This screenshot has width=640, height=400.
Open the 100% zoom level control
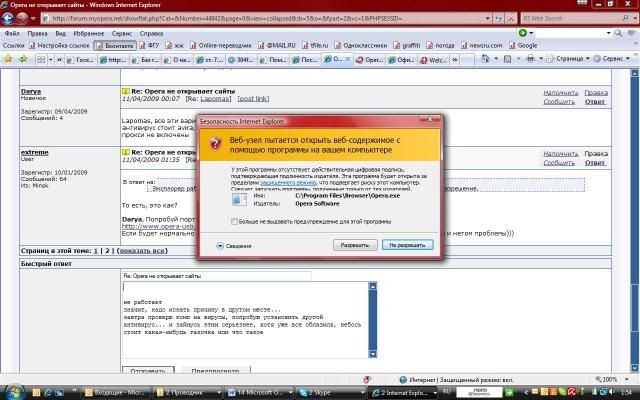pyautogui.click(x=611, y=380)
